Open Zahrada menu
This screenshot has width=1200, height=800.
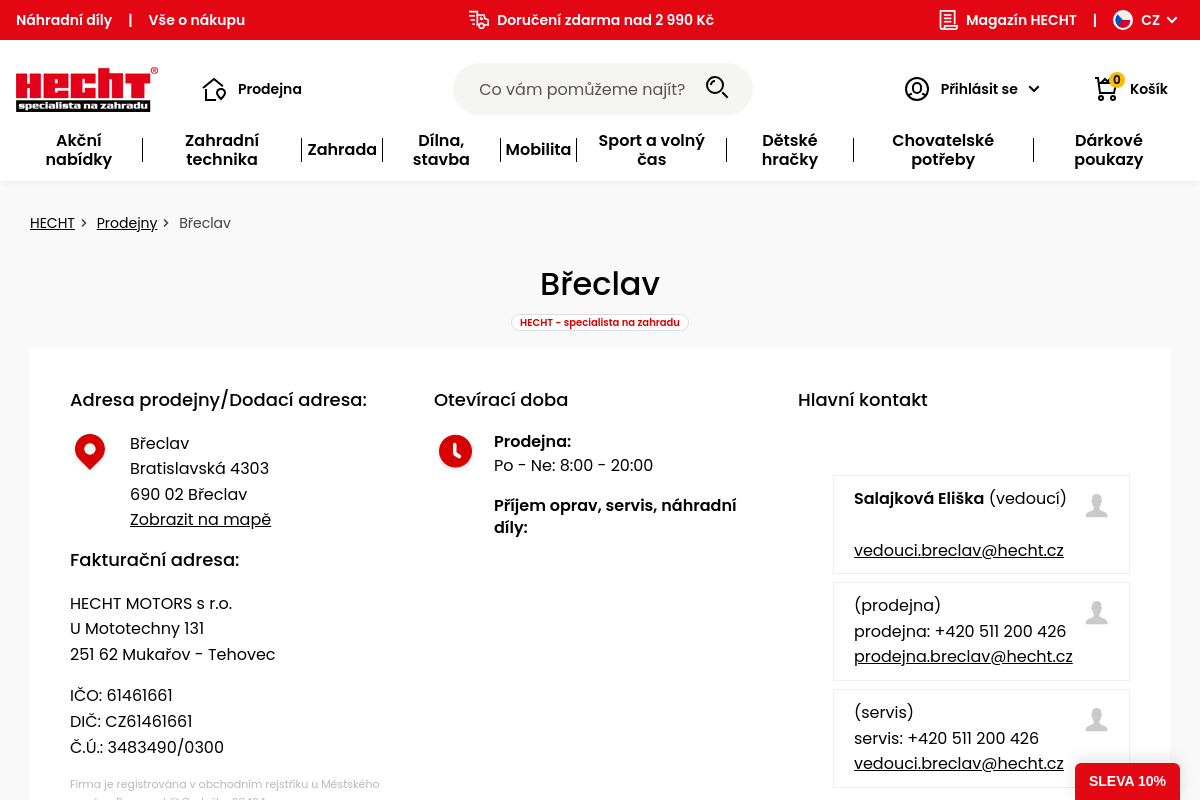point(342,150)
